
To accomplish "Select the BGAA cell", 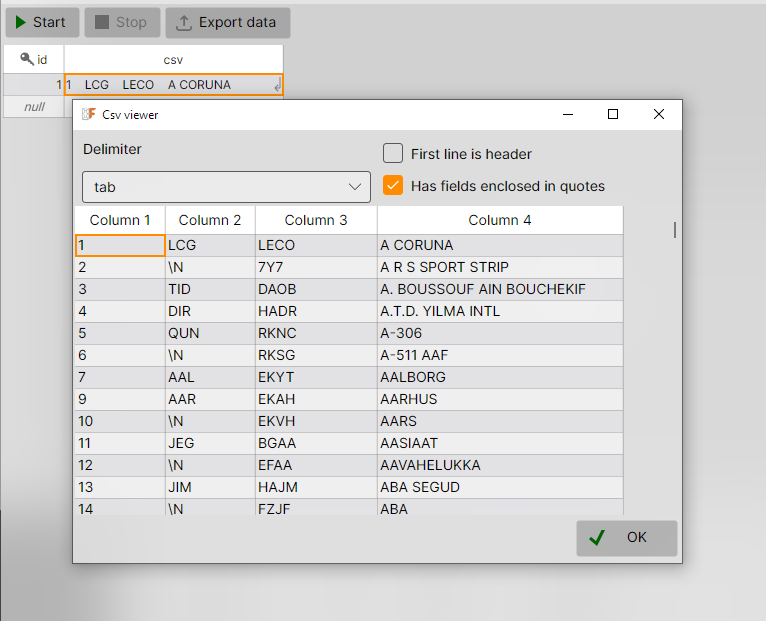I will click(x=316, y=443).
